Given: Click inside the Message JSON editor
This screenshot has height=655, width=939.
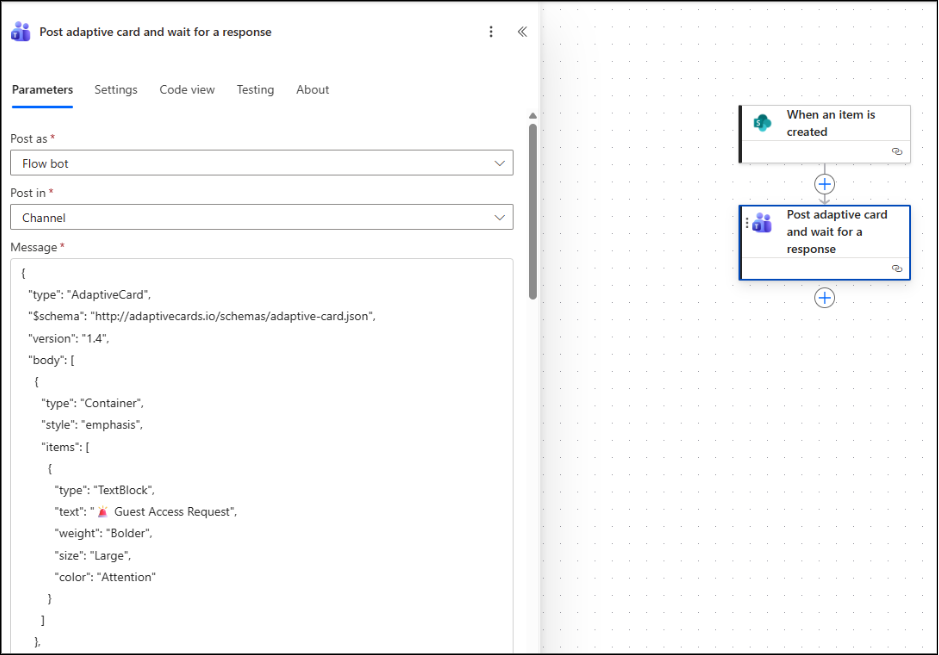Looking at the screenshot, I should [x=300, y=450].
